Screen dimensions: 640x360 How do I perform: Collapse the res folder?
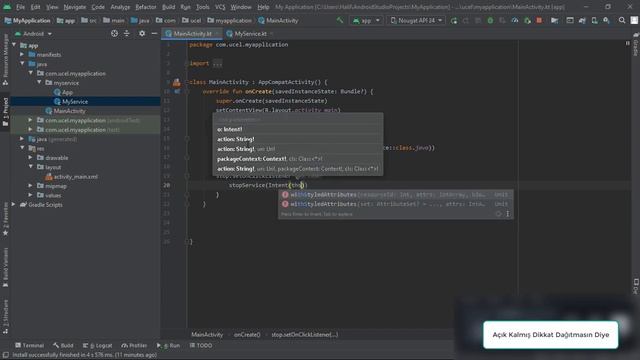tap(22, 148)
